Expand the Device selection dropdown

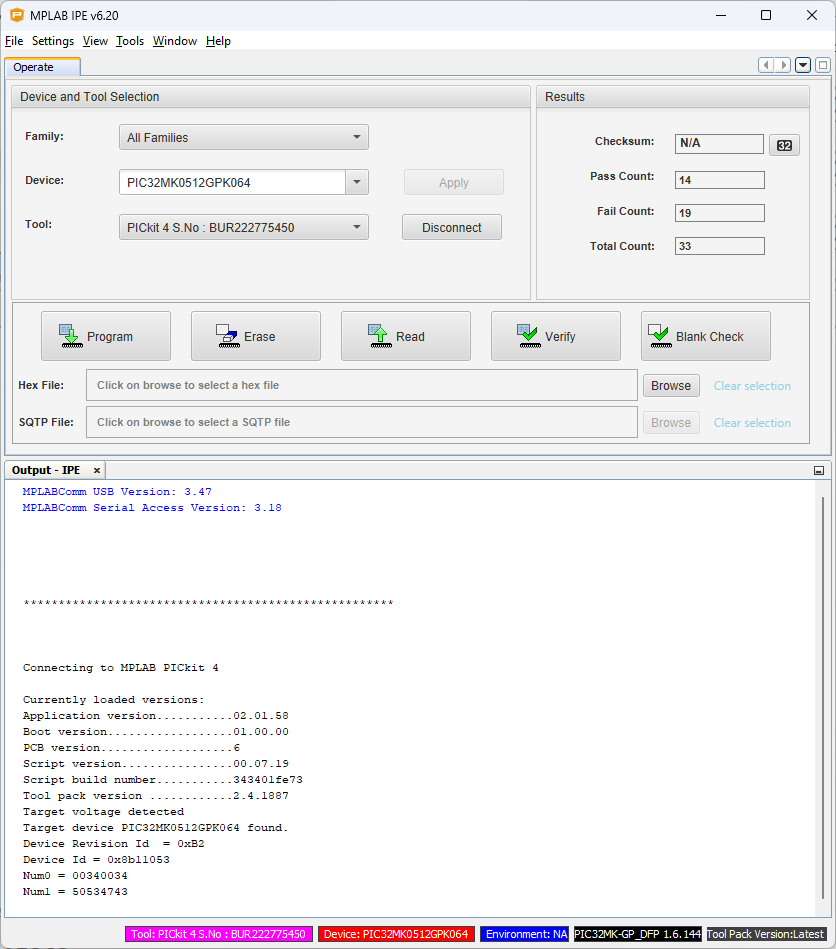pyautogui.click(x=356, y=180)
